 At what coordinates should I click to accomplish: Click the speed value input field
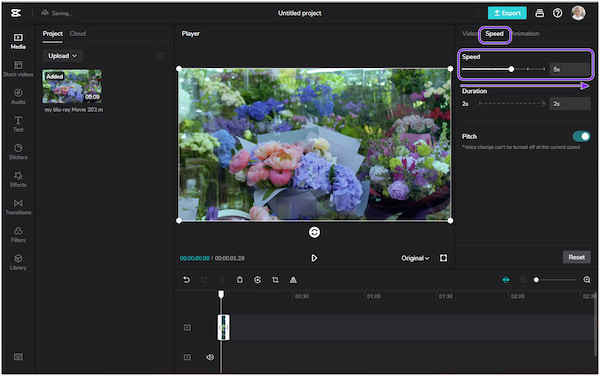pyautogui.click(x=570, y=69)
